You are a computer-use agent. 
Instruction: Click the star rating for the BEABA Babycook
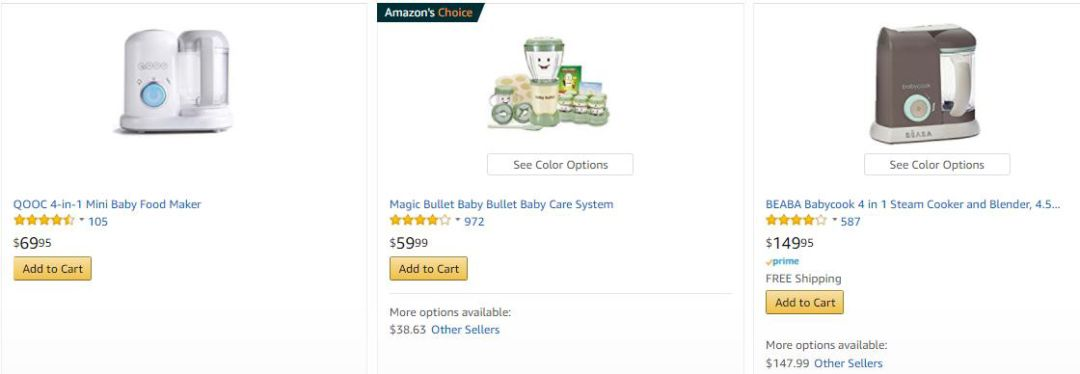[x=796, y=221]
